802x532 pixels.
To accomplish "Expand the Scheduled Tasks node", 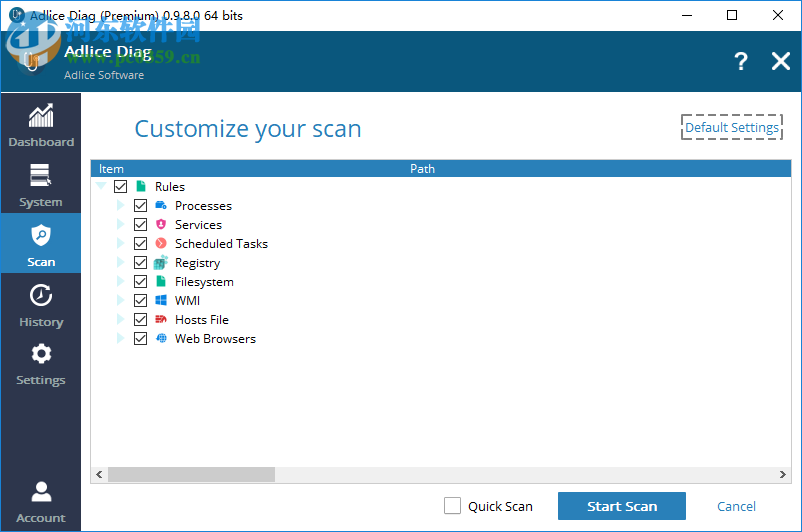I will pyautogui.click(x=120, y=243).
